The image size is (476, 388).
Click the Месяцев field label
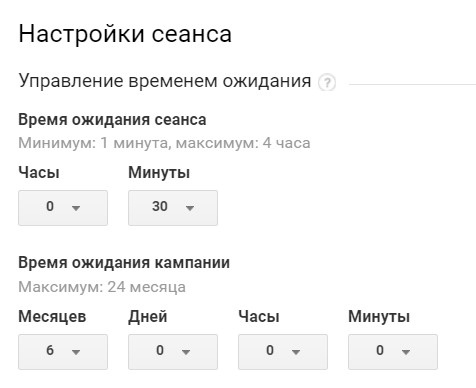click(x=52, y=317)
